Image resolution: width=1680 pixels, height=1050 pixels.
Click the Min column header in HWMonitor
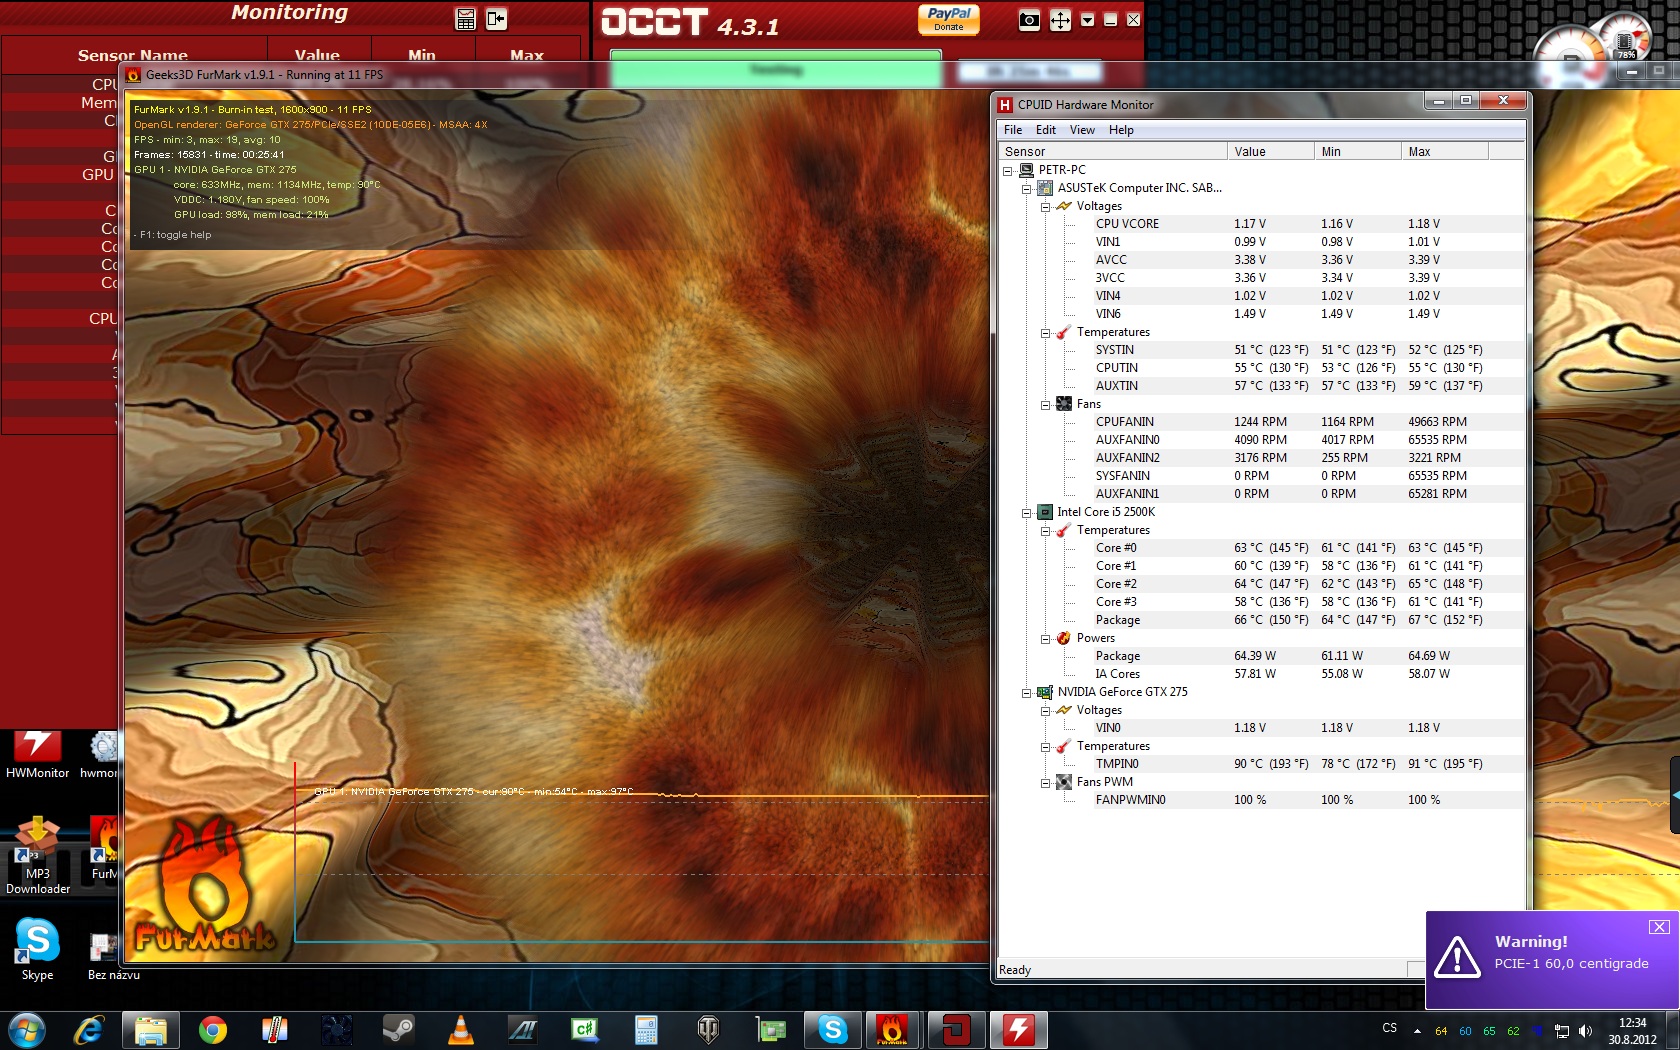[x=1358, y=152]
